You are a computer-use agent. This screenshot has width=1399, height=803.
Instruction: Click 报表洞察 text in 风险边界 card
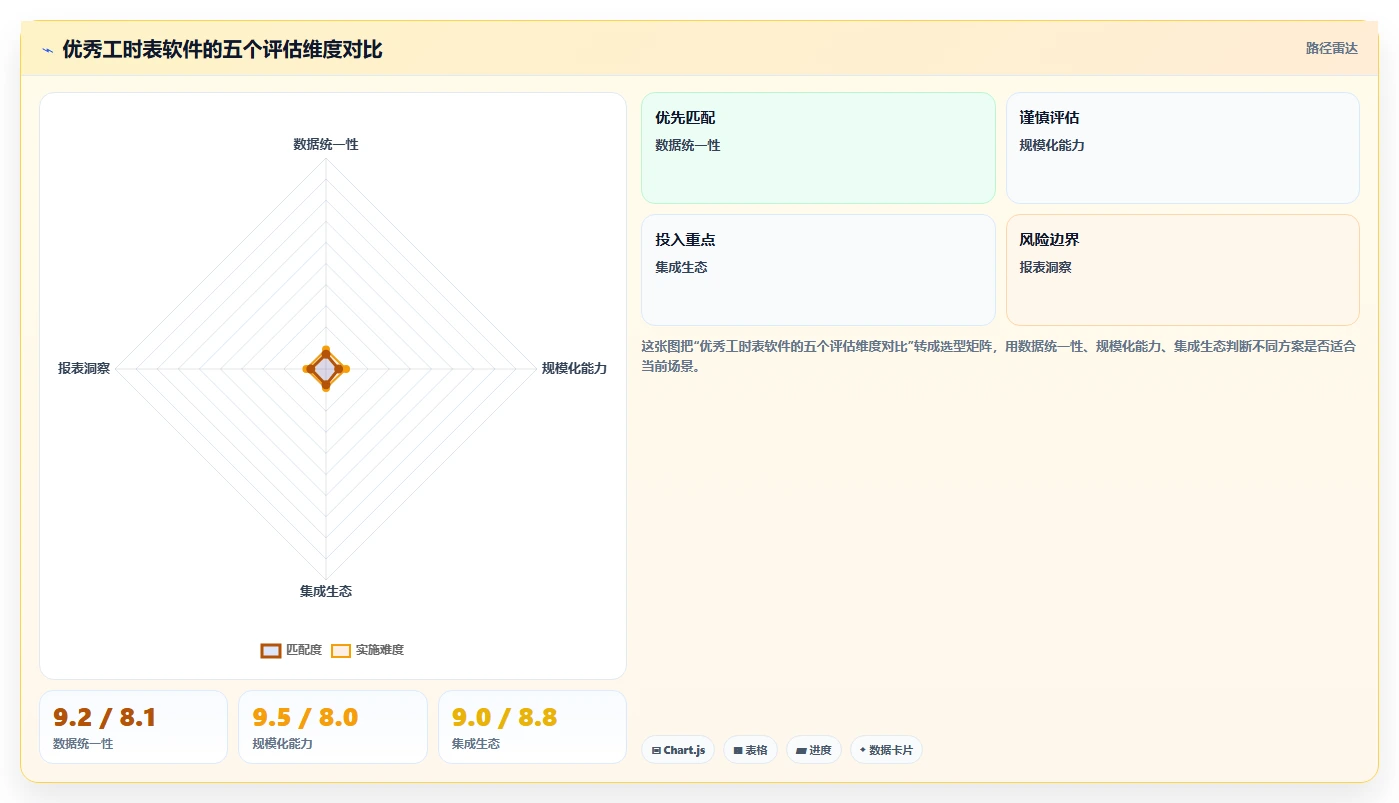point(1046,267)
